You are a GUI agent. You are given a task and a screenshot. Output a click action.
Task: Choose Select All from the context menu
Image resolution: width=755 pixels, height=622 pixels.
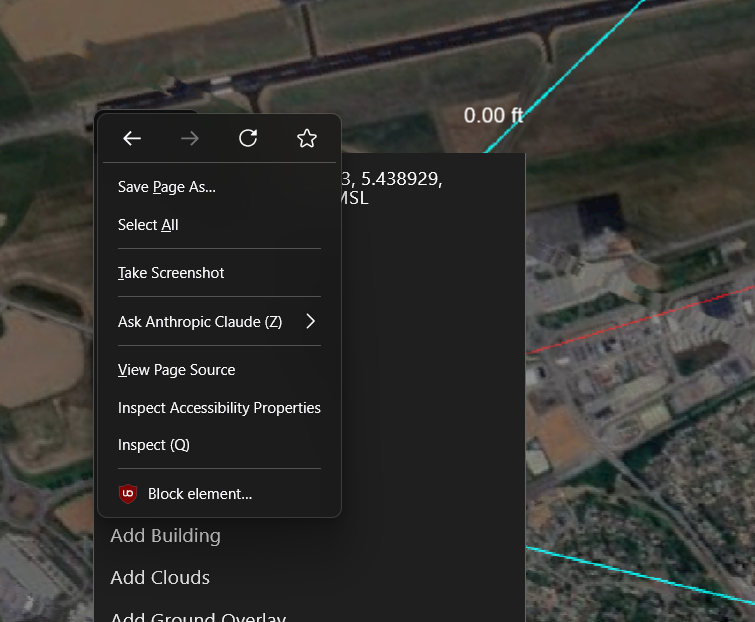[x=148, y=225]
